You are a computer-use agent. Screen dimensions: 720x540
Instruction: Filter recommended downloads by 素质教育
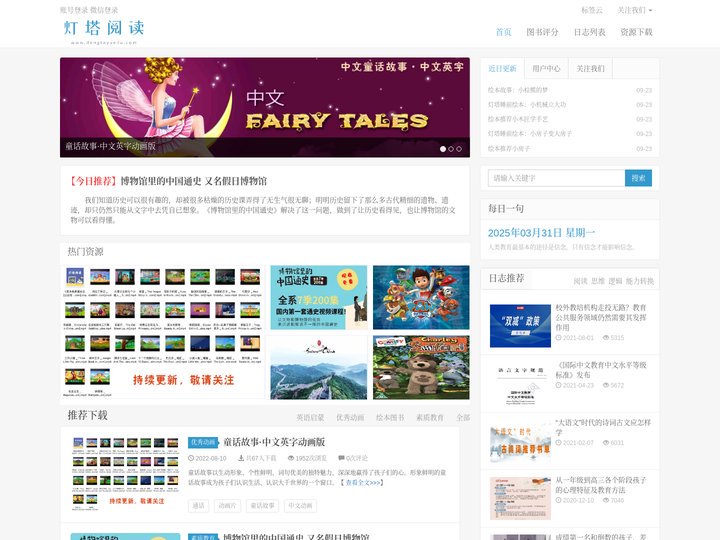coord(430,417)
